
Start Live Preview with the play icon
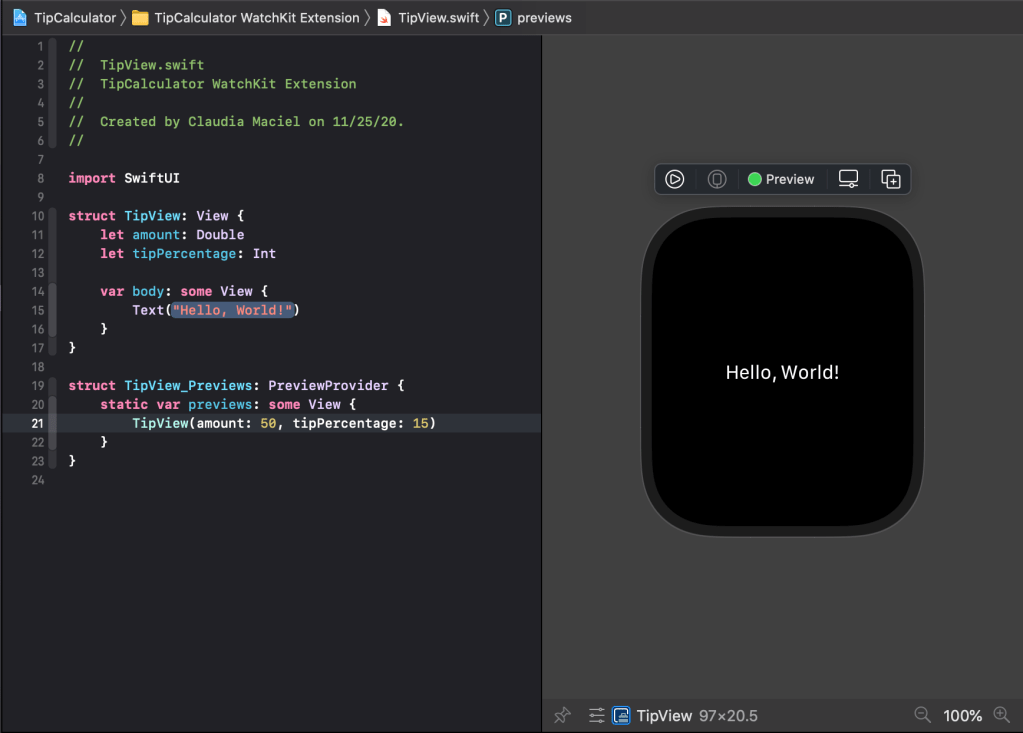coord(675,179)
